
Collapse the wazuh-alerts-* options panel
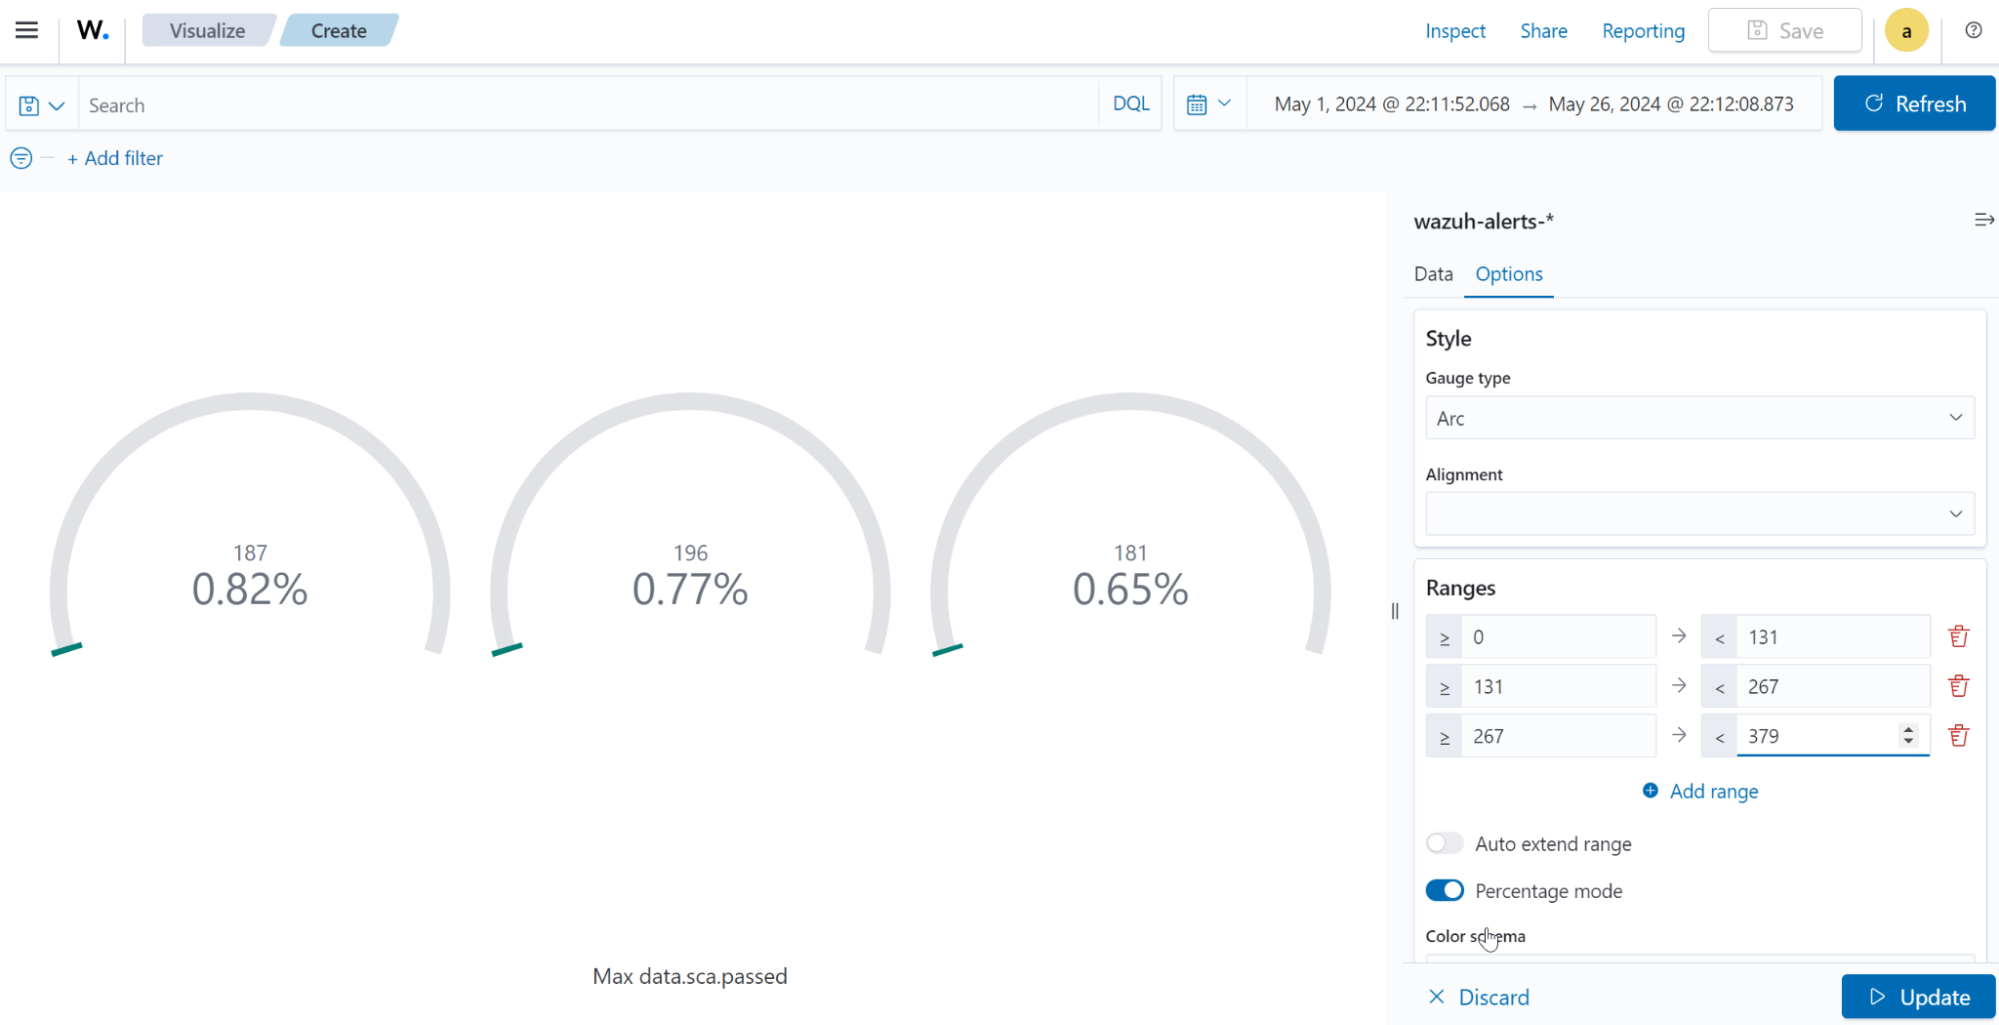(x=1984, y=219)
